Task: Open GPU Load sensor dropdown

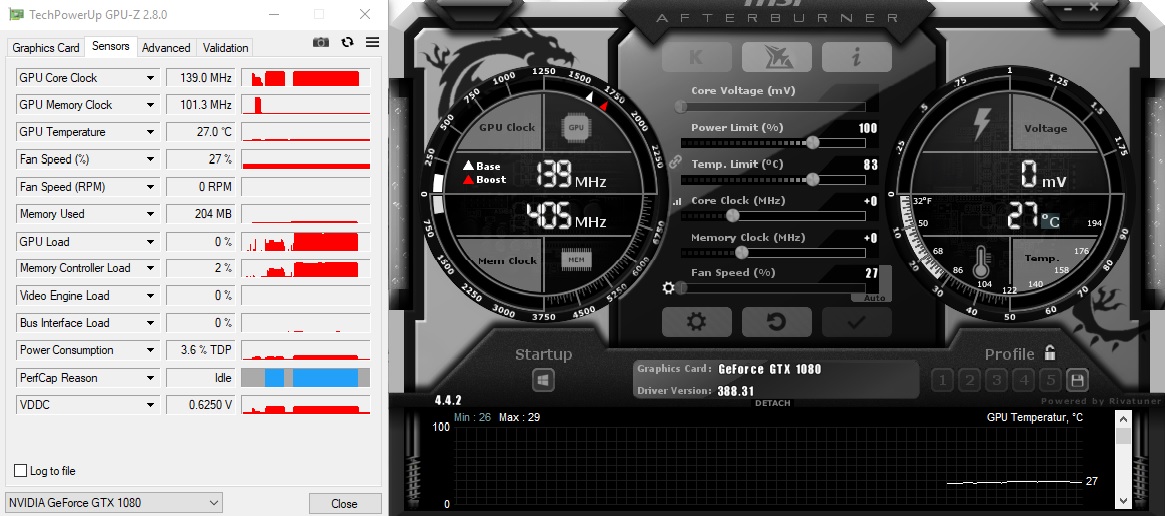Action: [x=151, y=242]
